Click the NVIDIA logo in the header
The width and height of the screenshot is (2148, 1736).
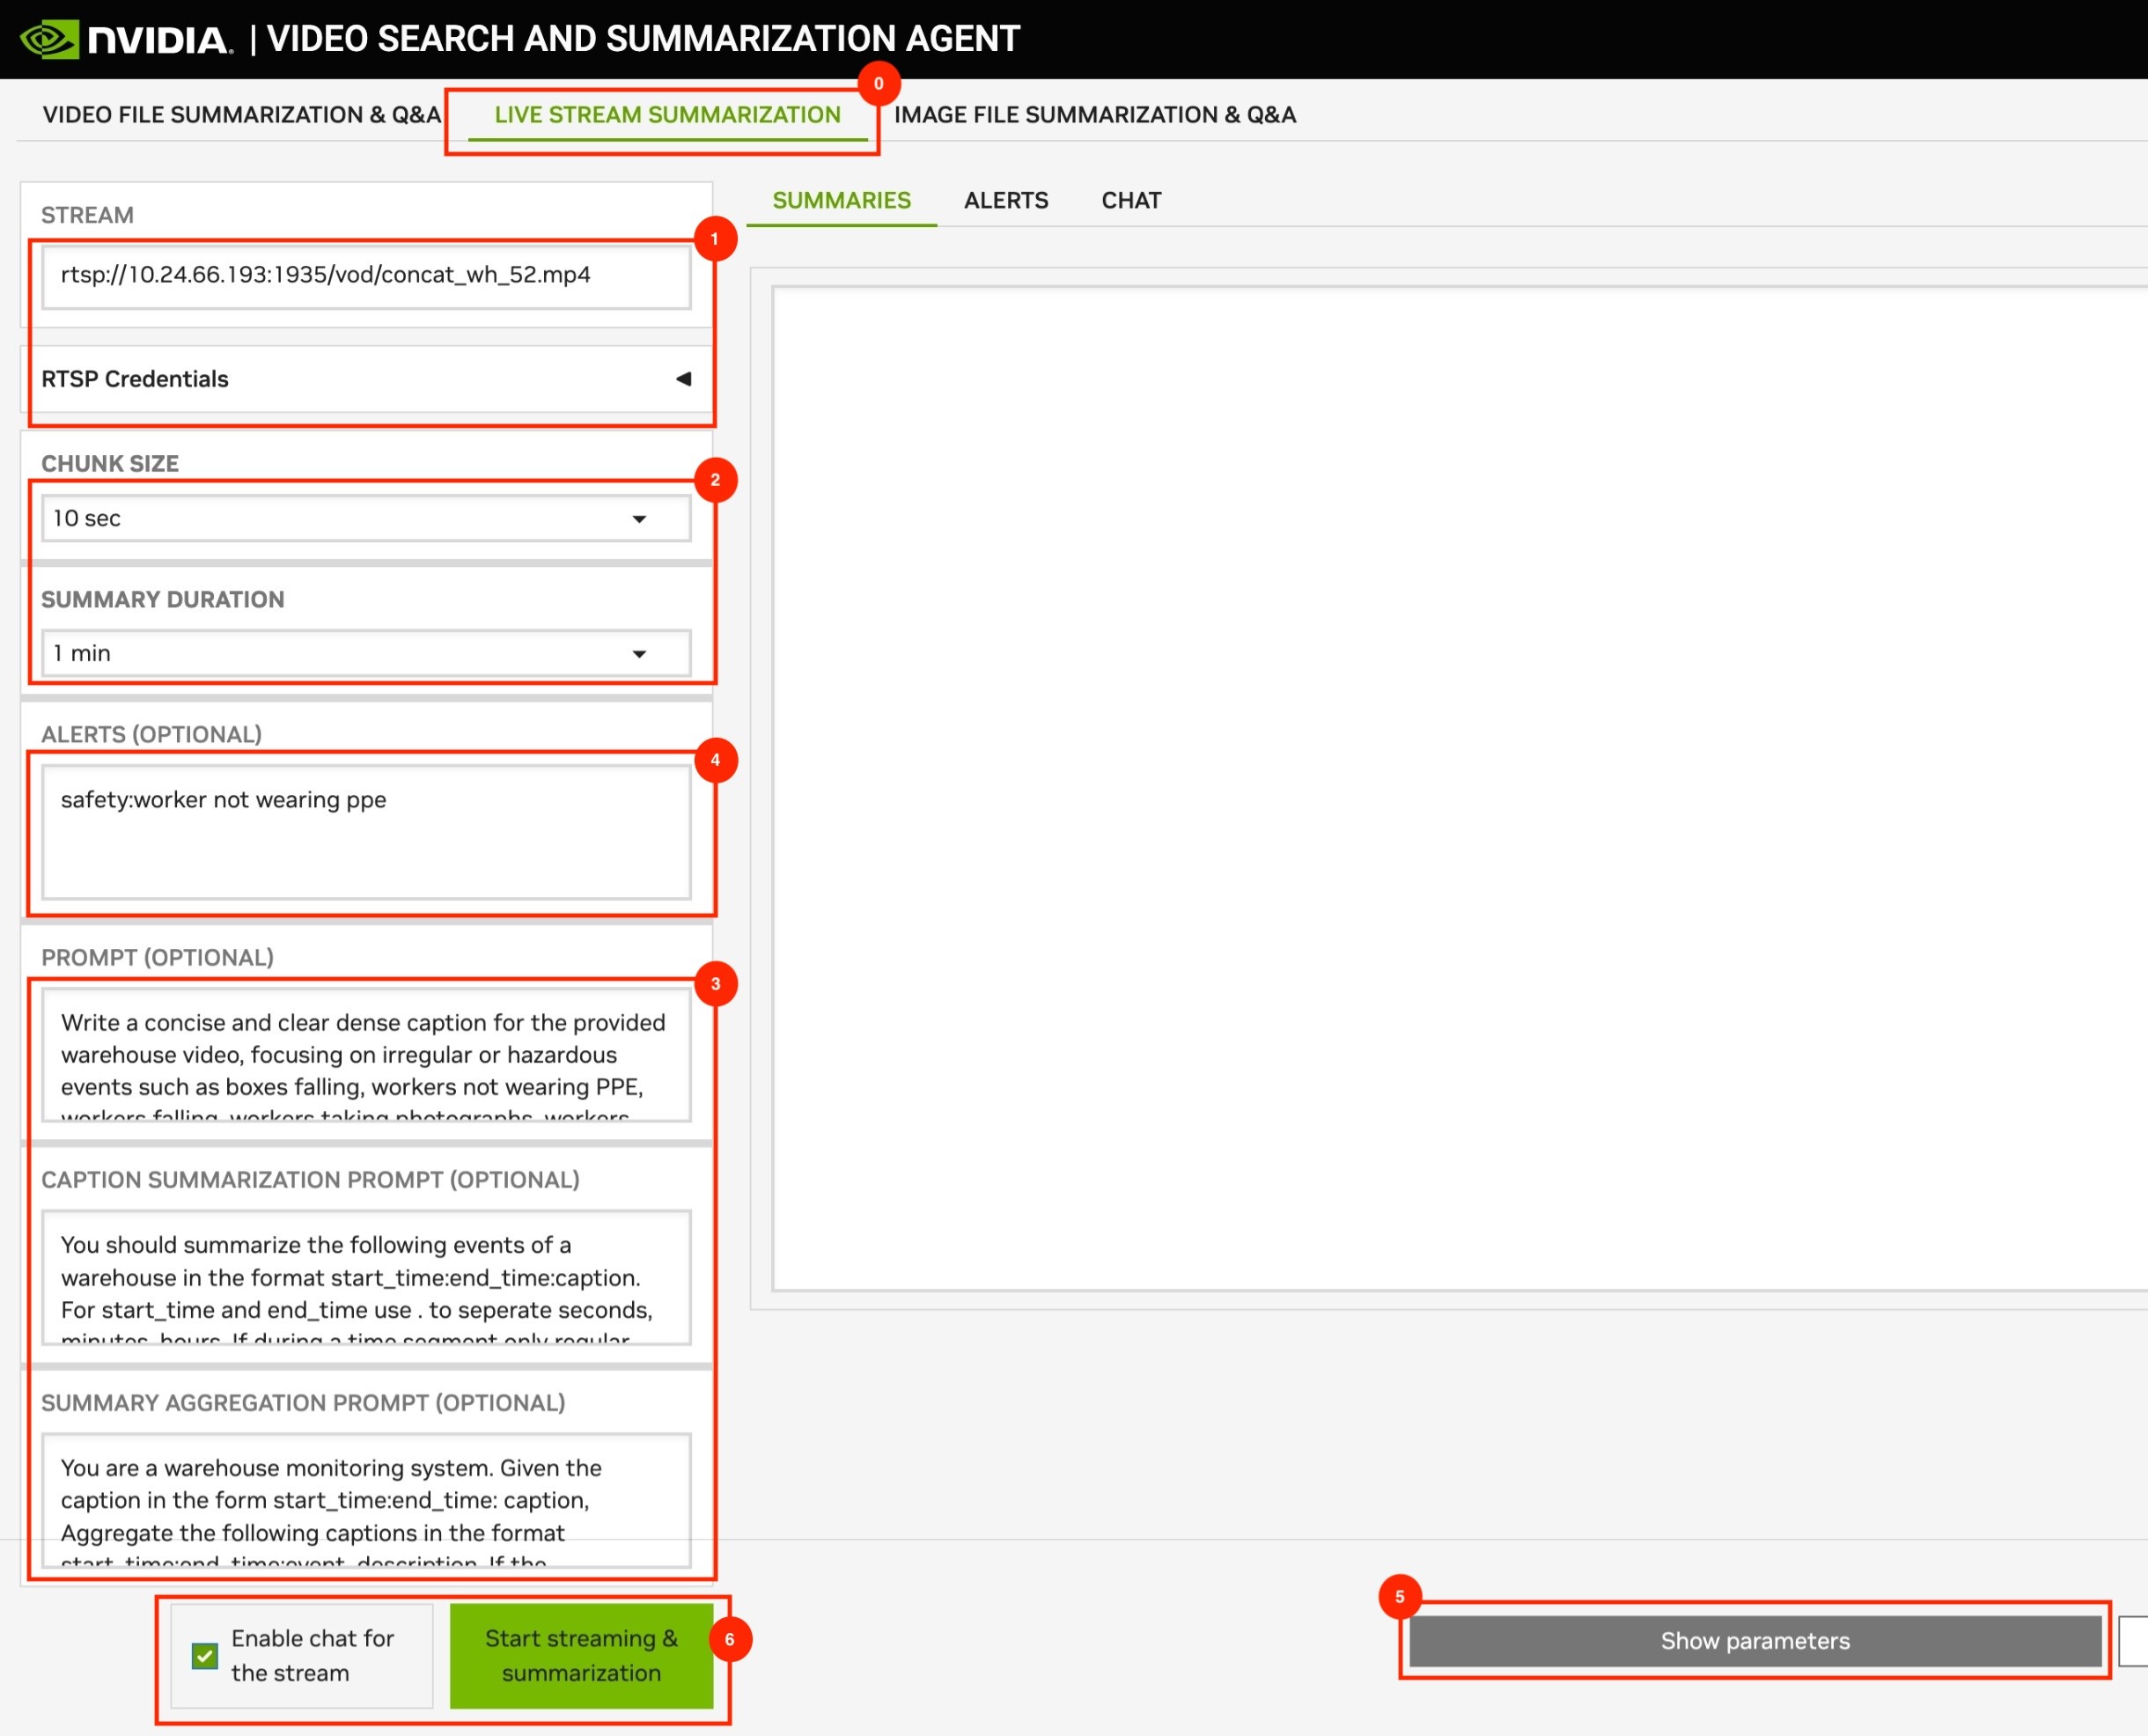point(126,39)
